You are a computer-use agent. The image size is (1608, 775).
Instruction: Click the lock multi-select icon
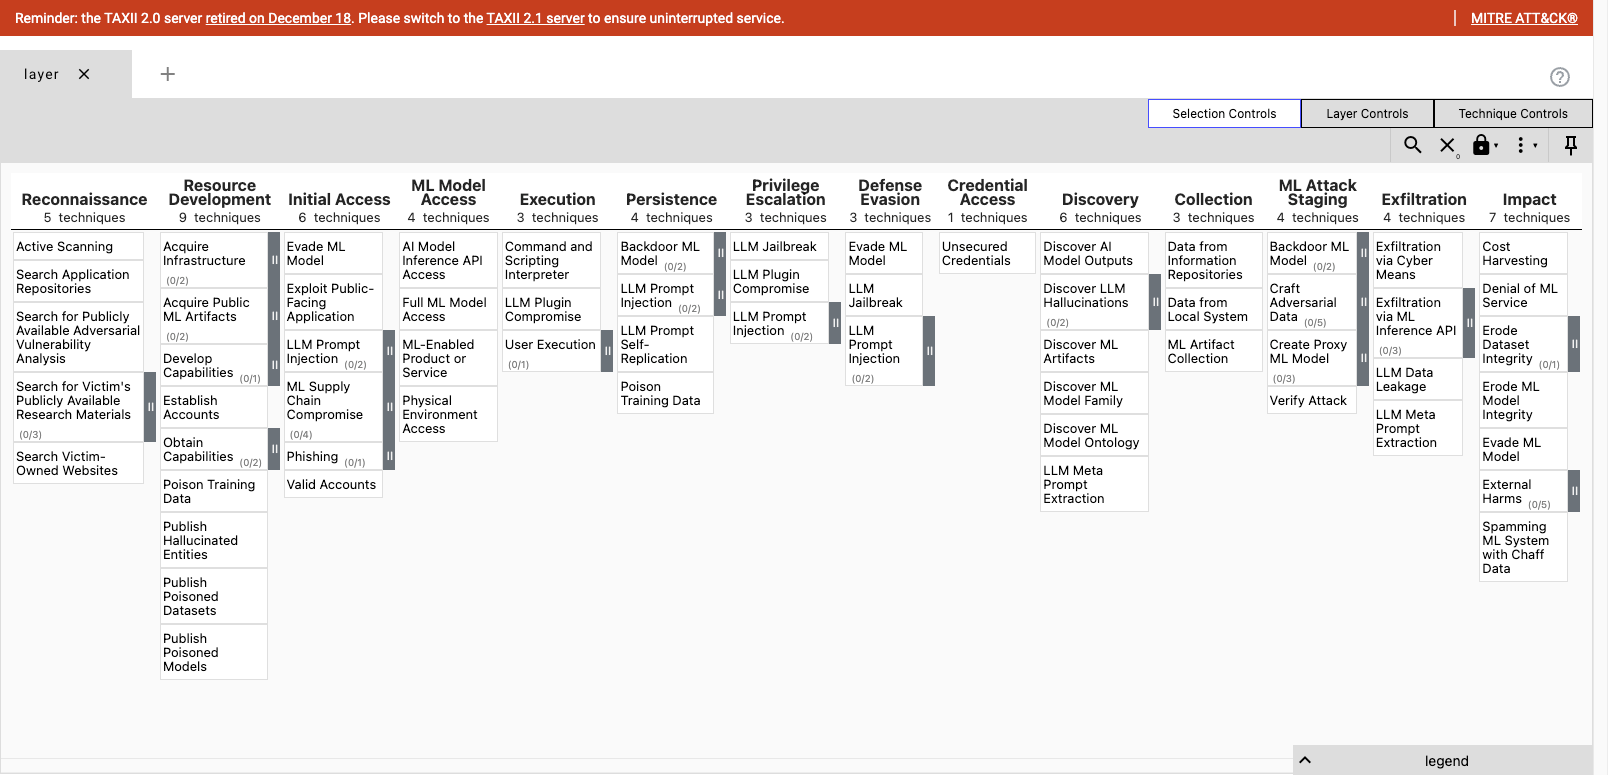click(x=1482, y=145)
